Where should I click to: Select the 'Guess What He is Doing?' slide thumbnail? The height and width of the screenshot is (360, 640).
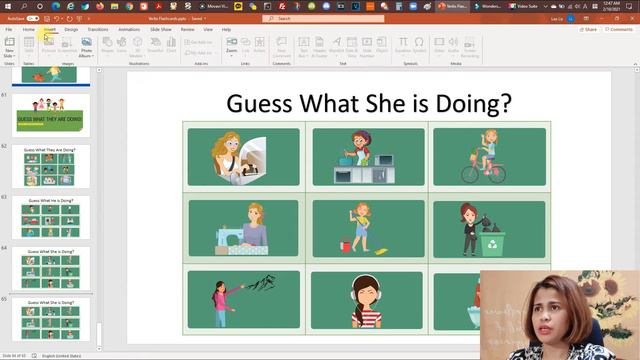click(51, 217)
